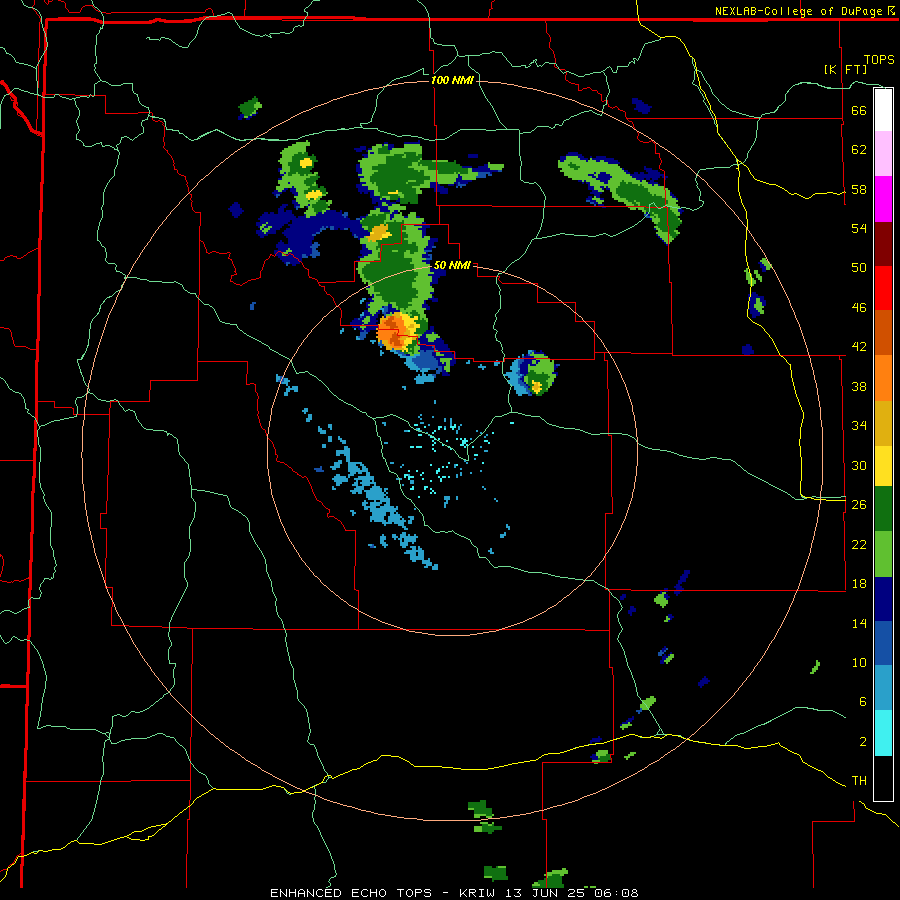Viewport: 900px width, 900px height.
Task: Click the legend value 18
Action: pos(859,584)
